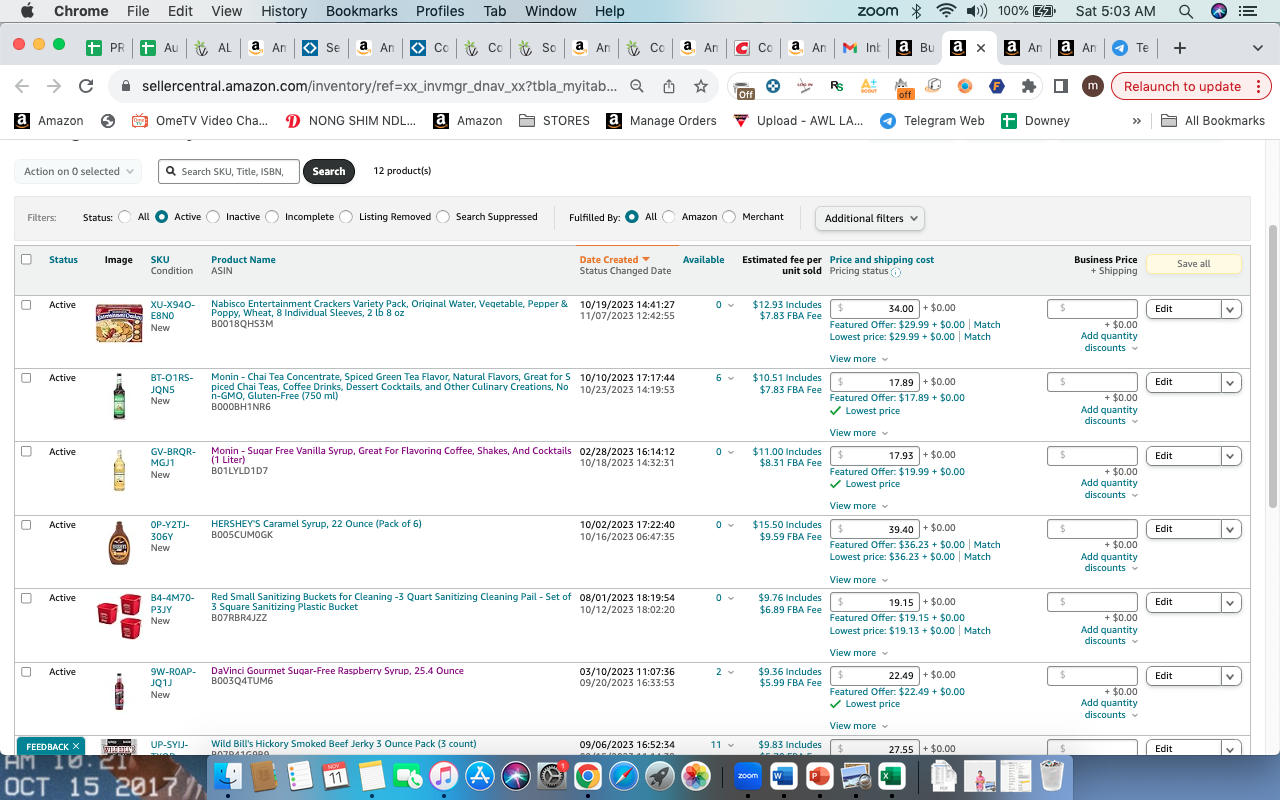The height and width of the screenshot is (800, 1280).
Task: Check the Nabisco Entertainment Crackers row checkbox
Action: [x=26, y=305]
